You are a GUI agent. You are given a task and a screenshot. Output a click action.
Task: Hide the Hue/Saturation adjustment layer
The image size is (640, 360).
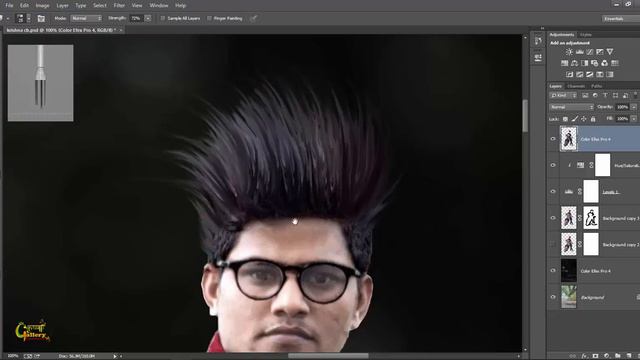click(x=553, y=165)
